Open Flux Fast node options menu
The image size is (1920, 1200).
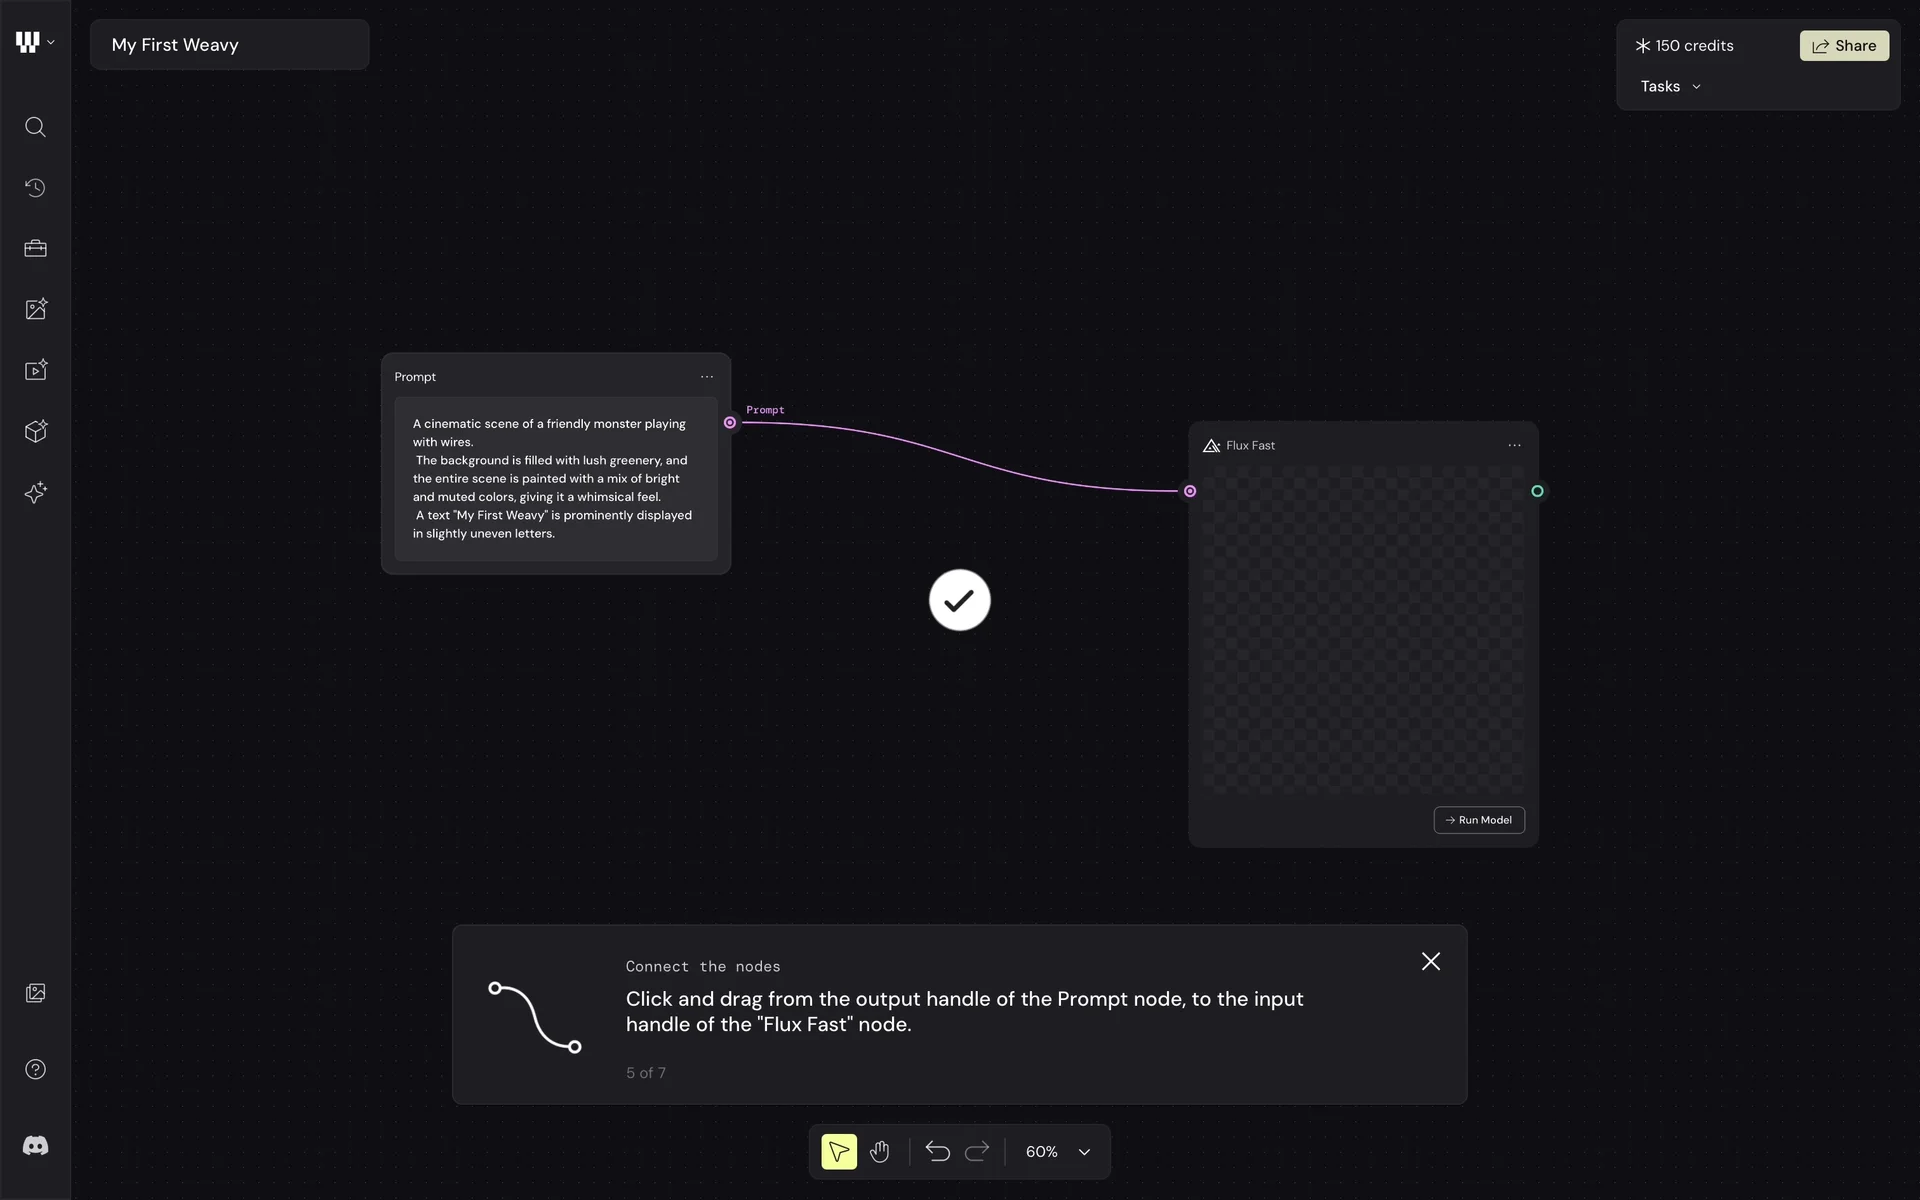(1514, 446)
